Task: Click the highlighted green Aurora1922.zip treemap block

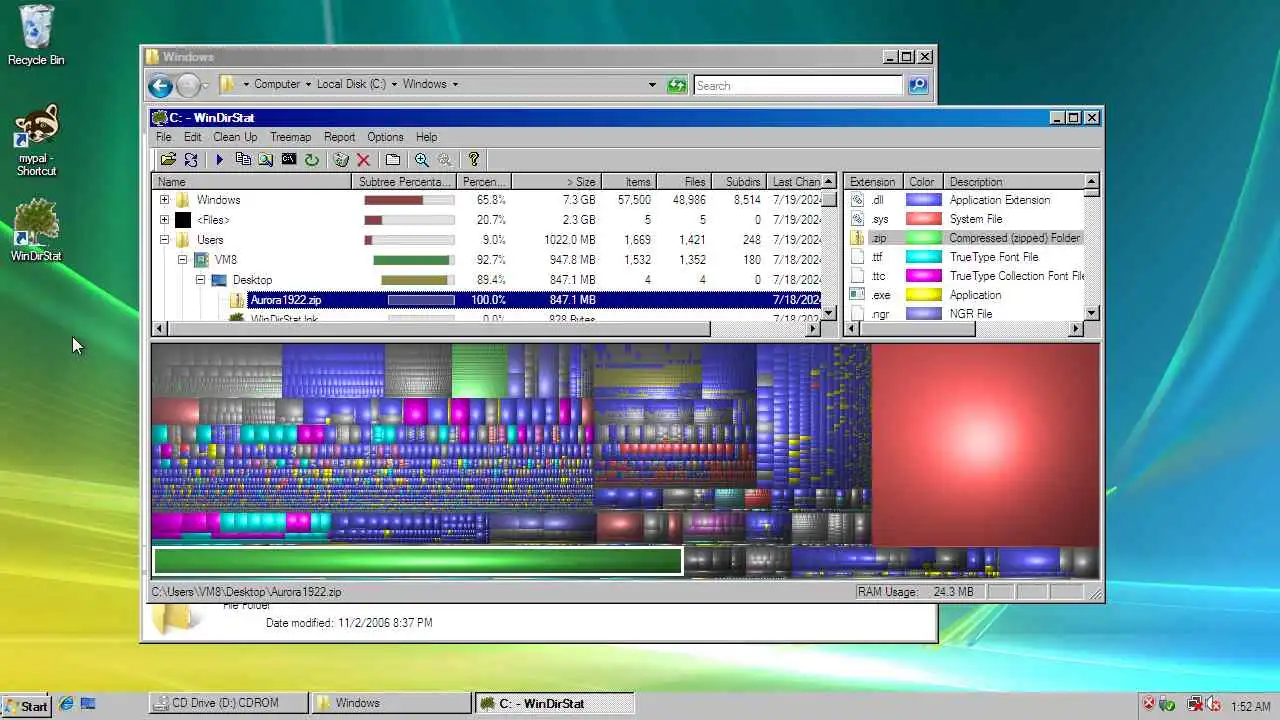Action: 418,561
